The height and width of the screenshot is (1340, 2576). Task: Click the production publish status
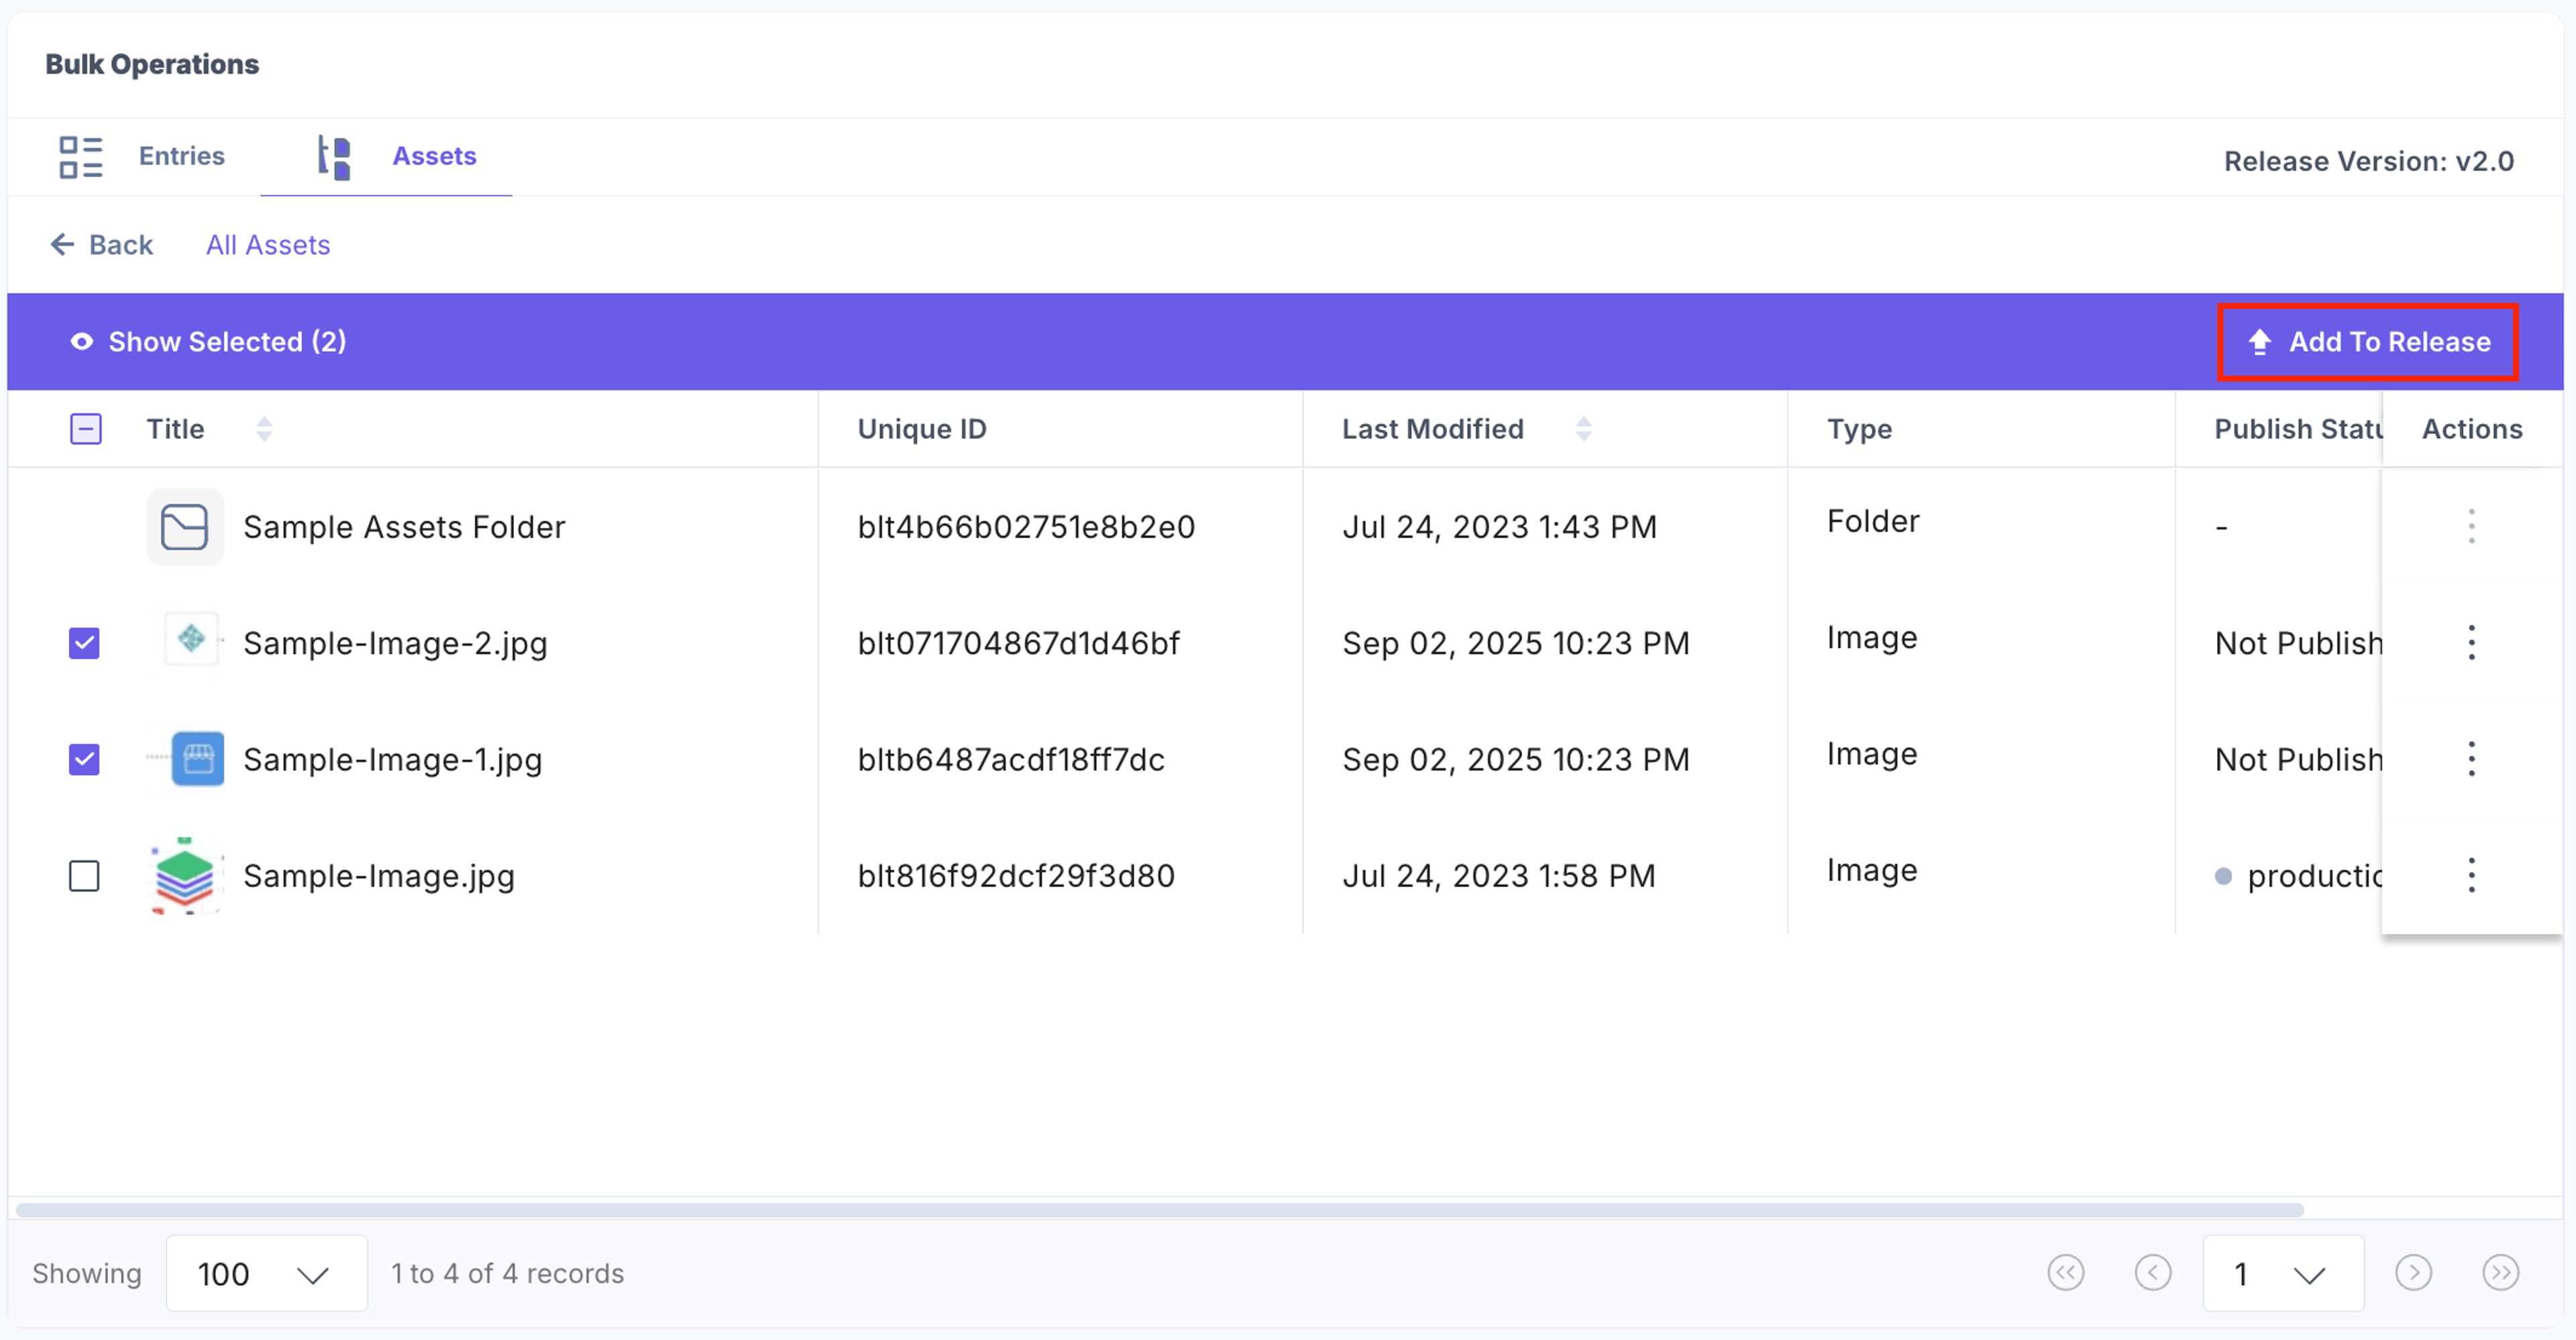(x=2299, y=876)
